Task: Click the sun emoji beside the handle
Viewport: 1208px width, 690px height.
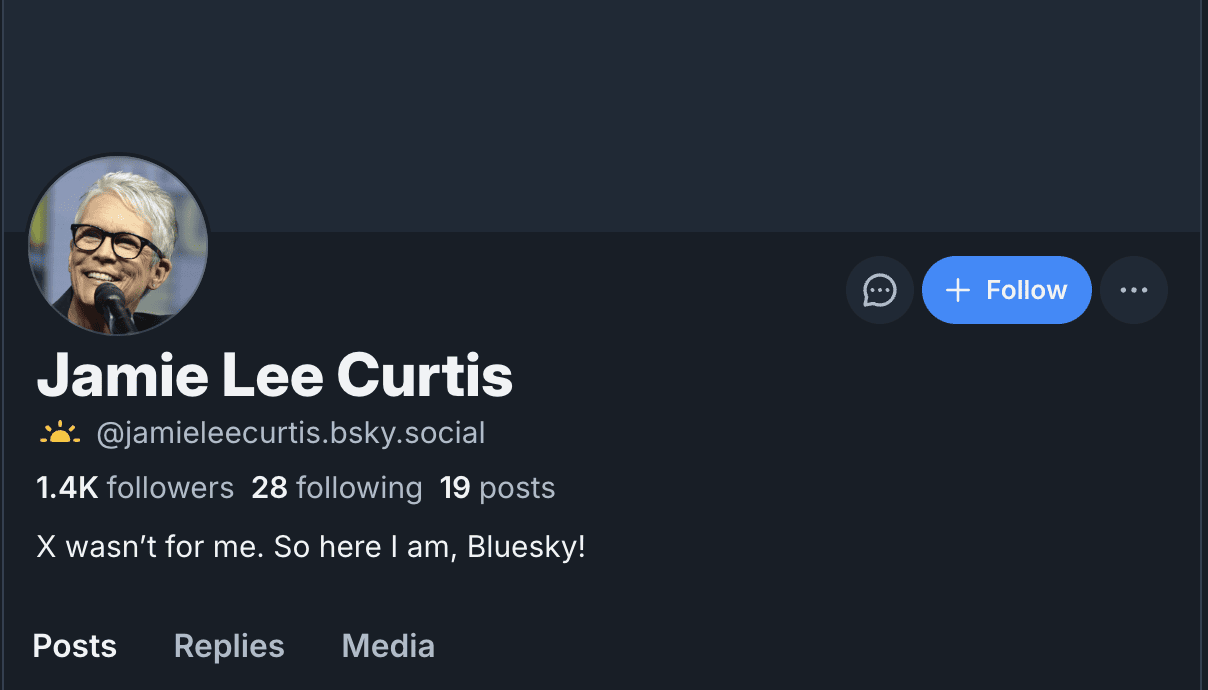Action: [x=60, y=434]
